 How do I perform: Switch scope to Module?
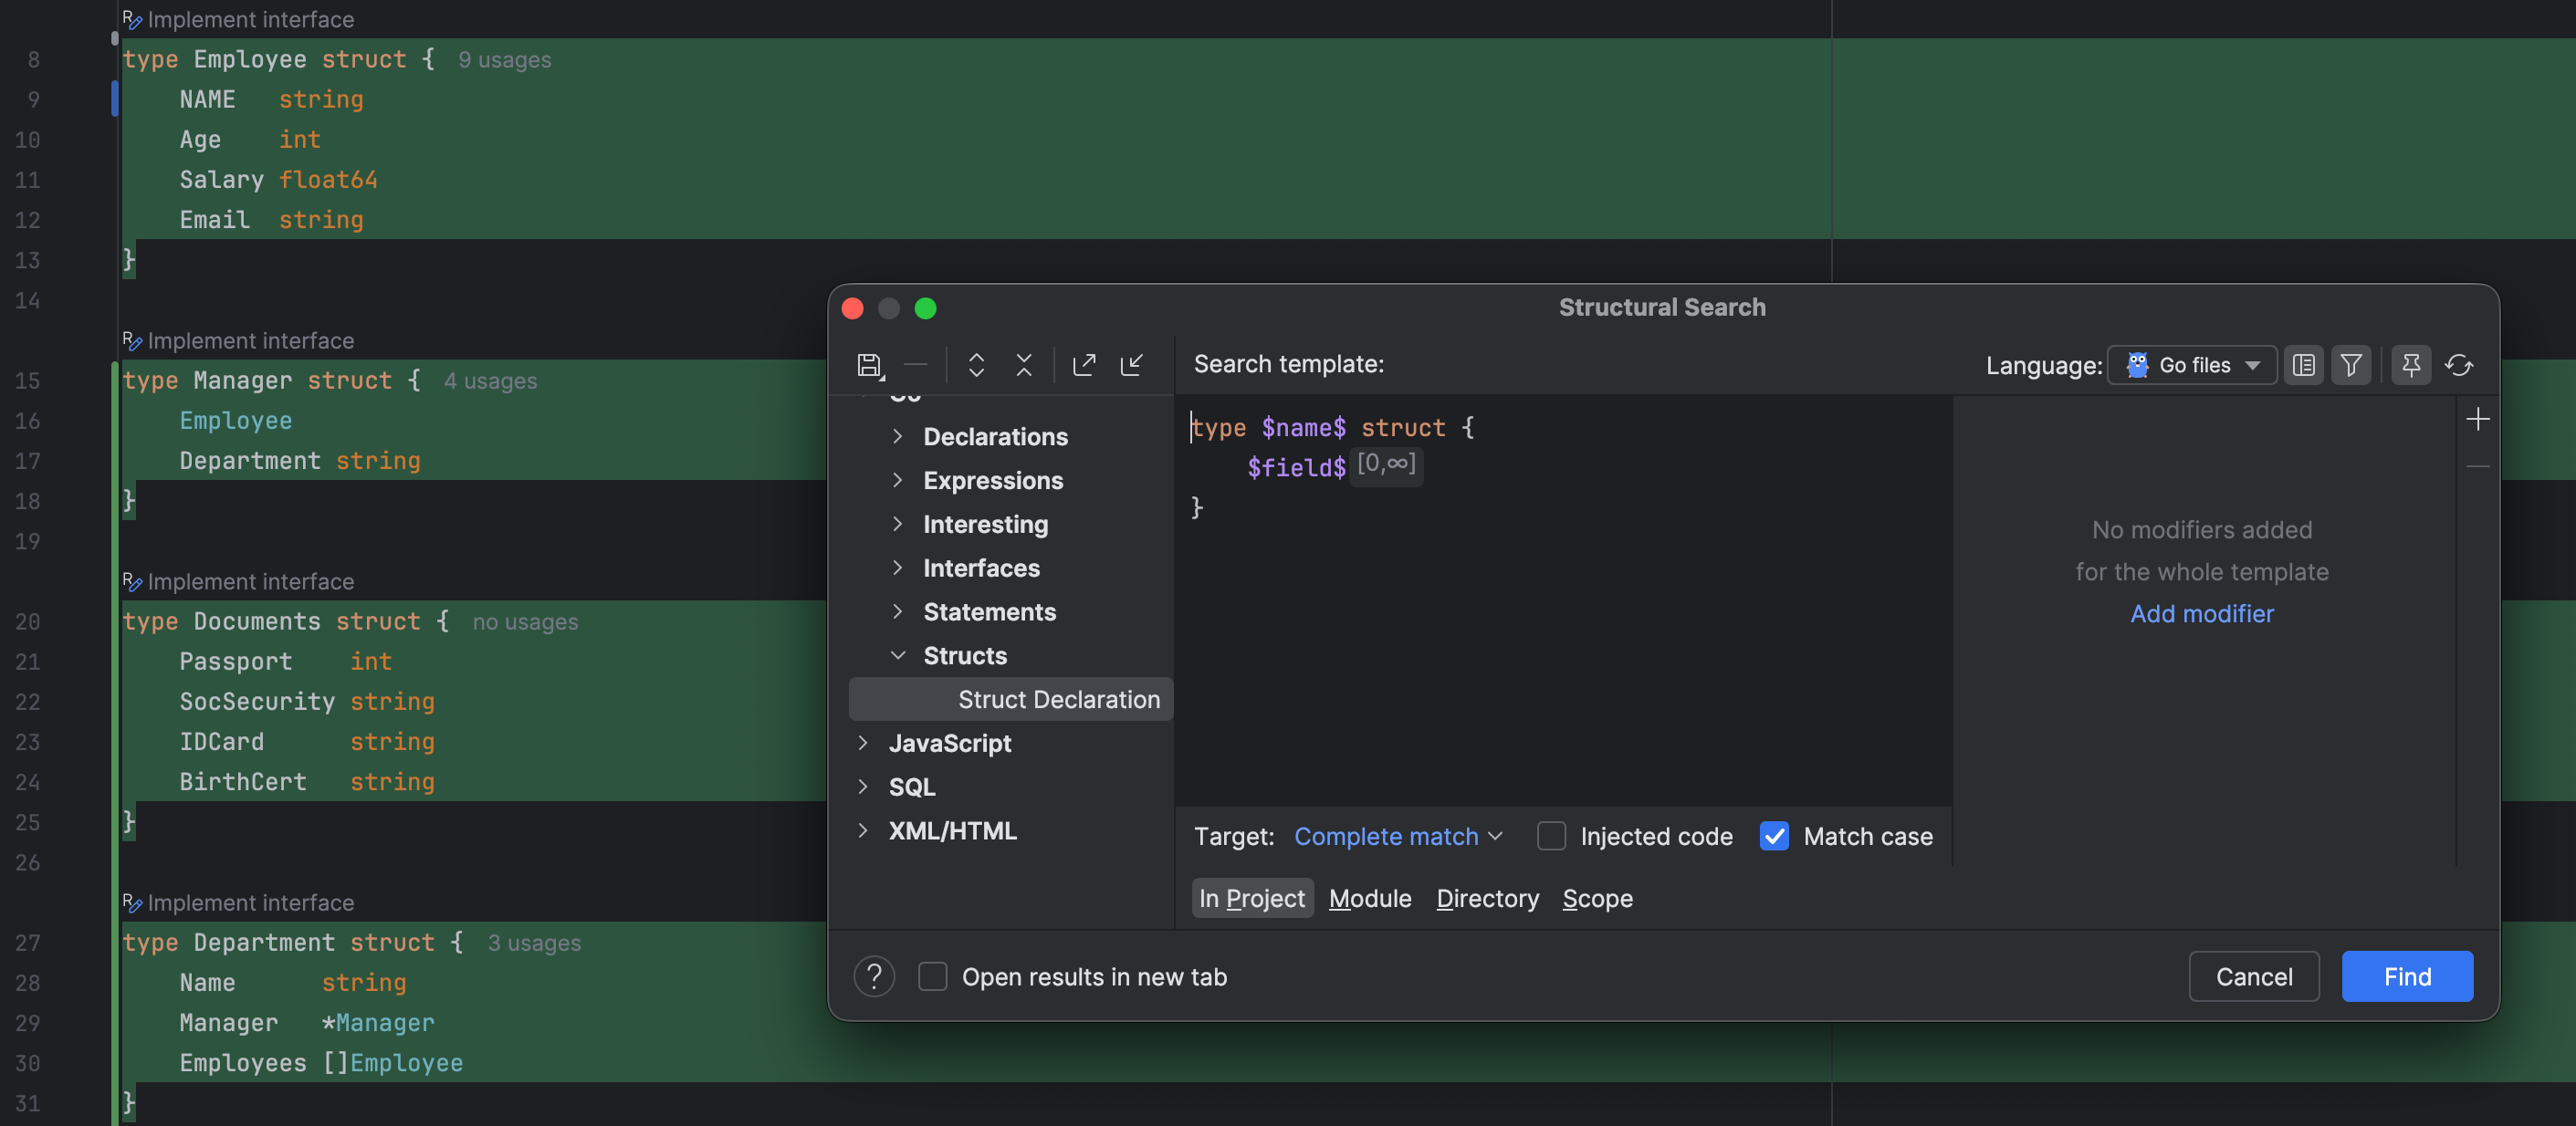(x=1370, y=898)
